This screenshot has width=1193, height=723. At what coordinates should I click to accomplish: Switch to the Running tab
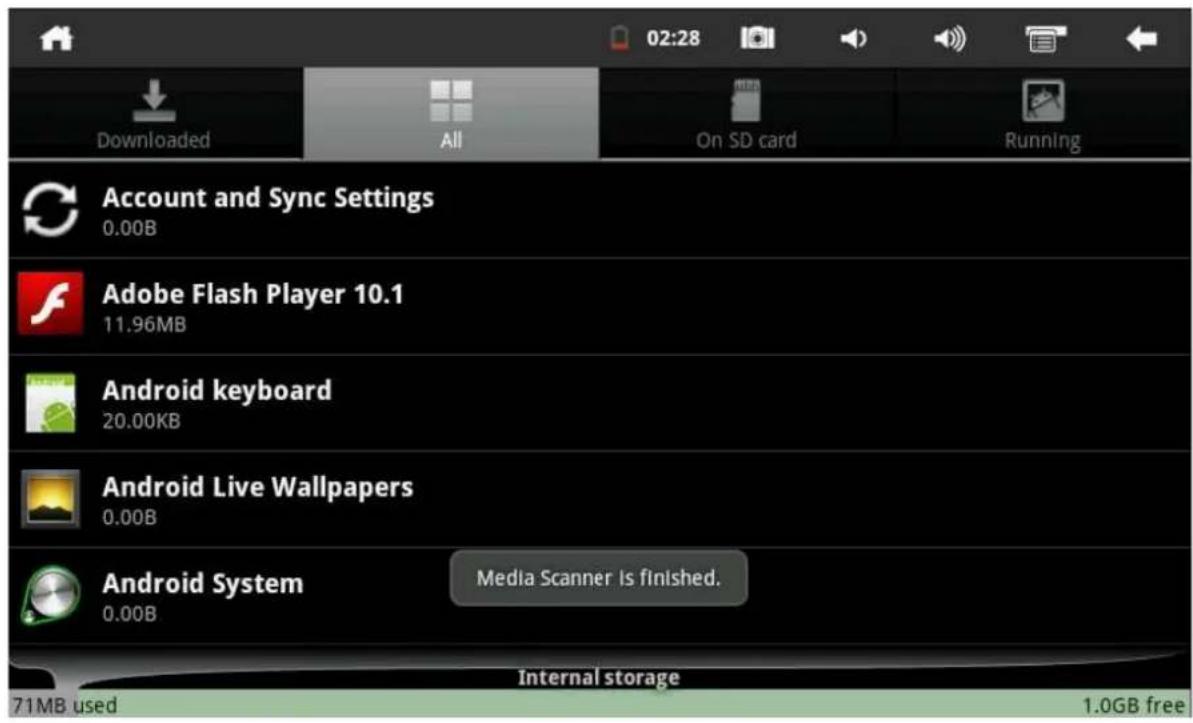pyautogui.click(x=1042, y=113)
